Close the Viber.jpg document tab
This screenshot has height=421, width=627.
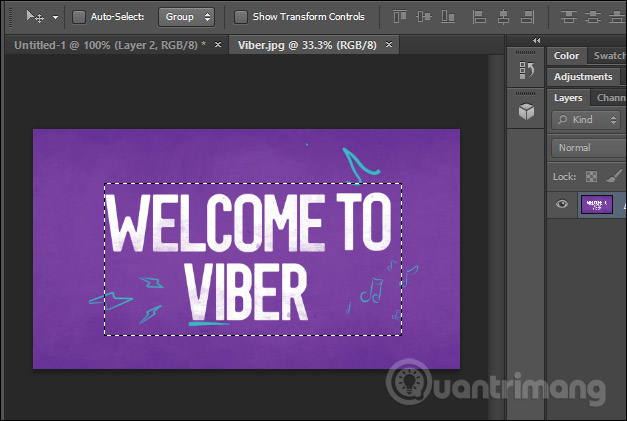coord(389,44)
